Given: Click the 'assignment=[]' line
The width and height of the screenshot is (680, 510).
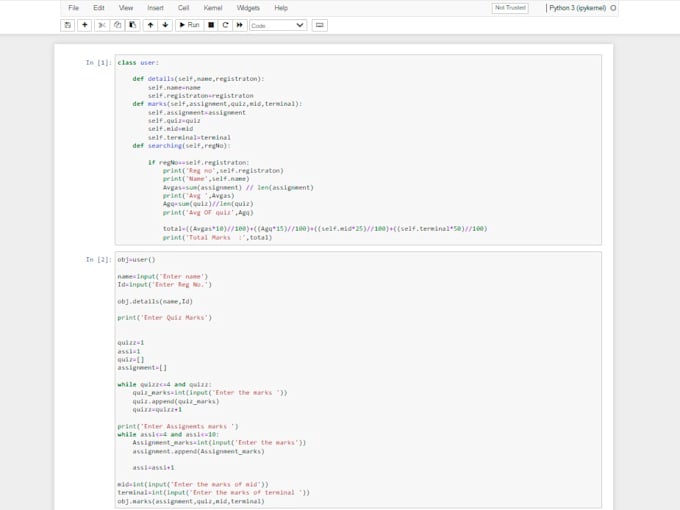Looking at the screenshot, I should click(142, 368).
